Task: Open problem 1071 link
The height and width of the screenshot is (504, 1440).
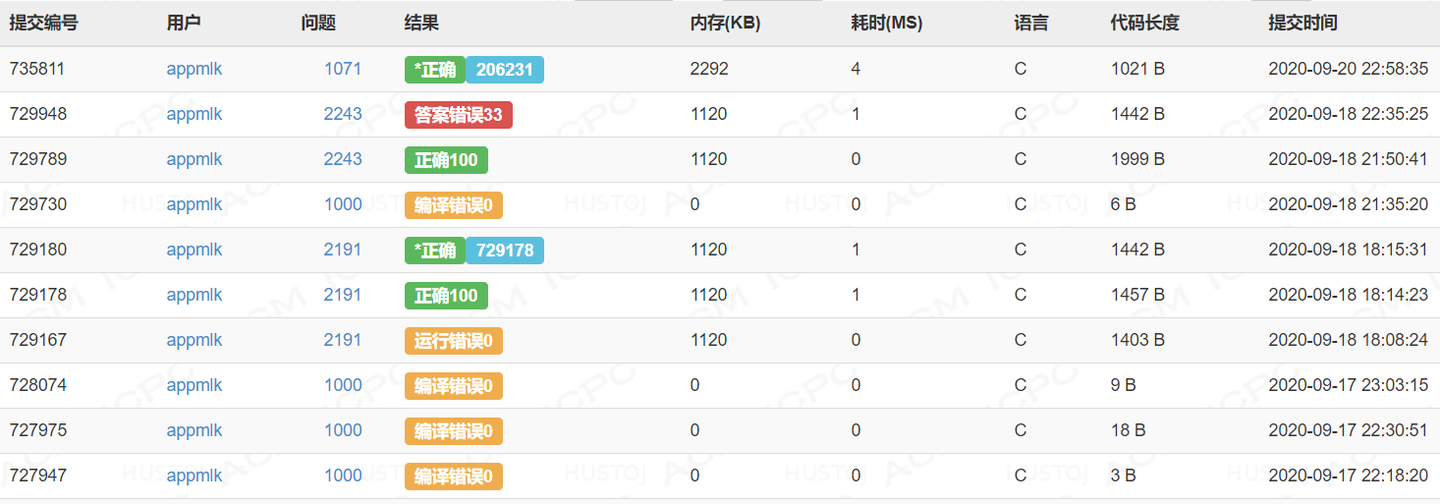Action: tap(343, 69)
